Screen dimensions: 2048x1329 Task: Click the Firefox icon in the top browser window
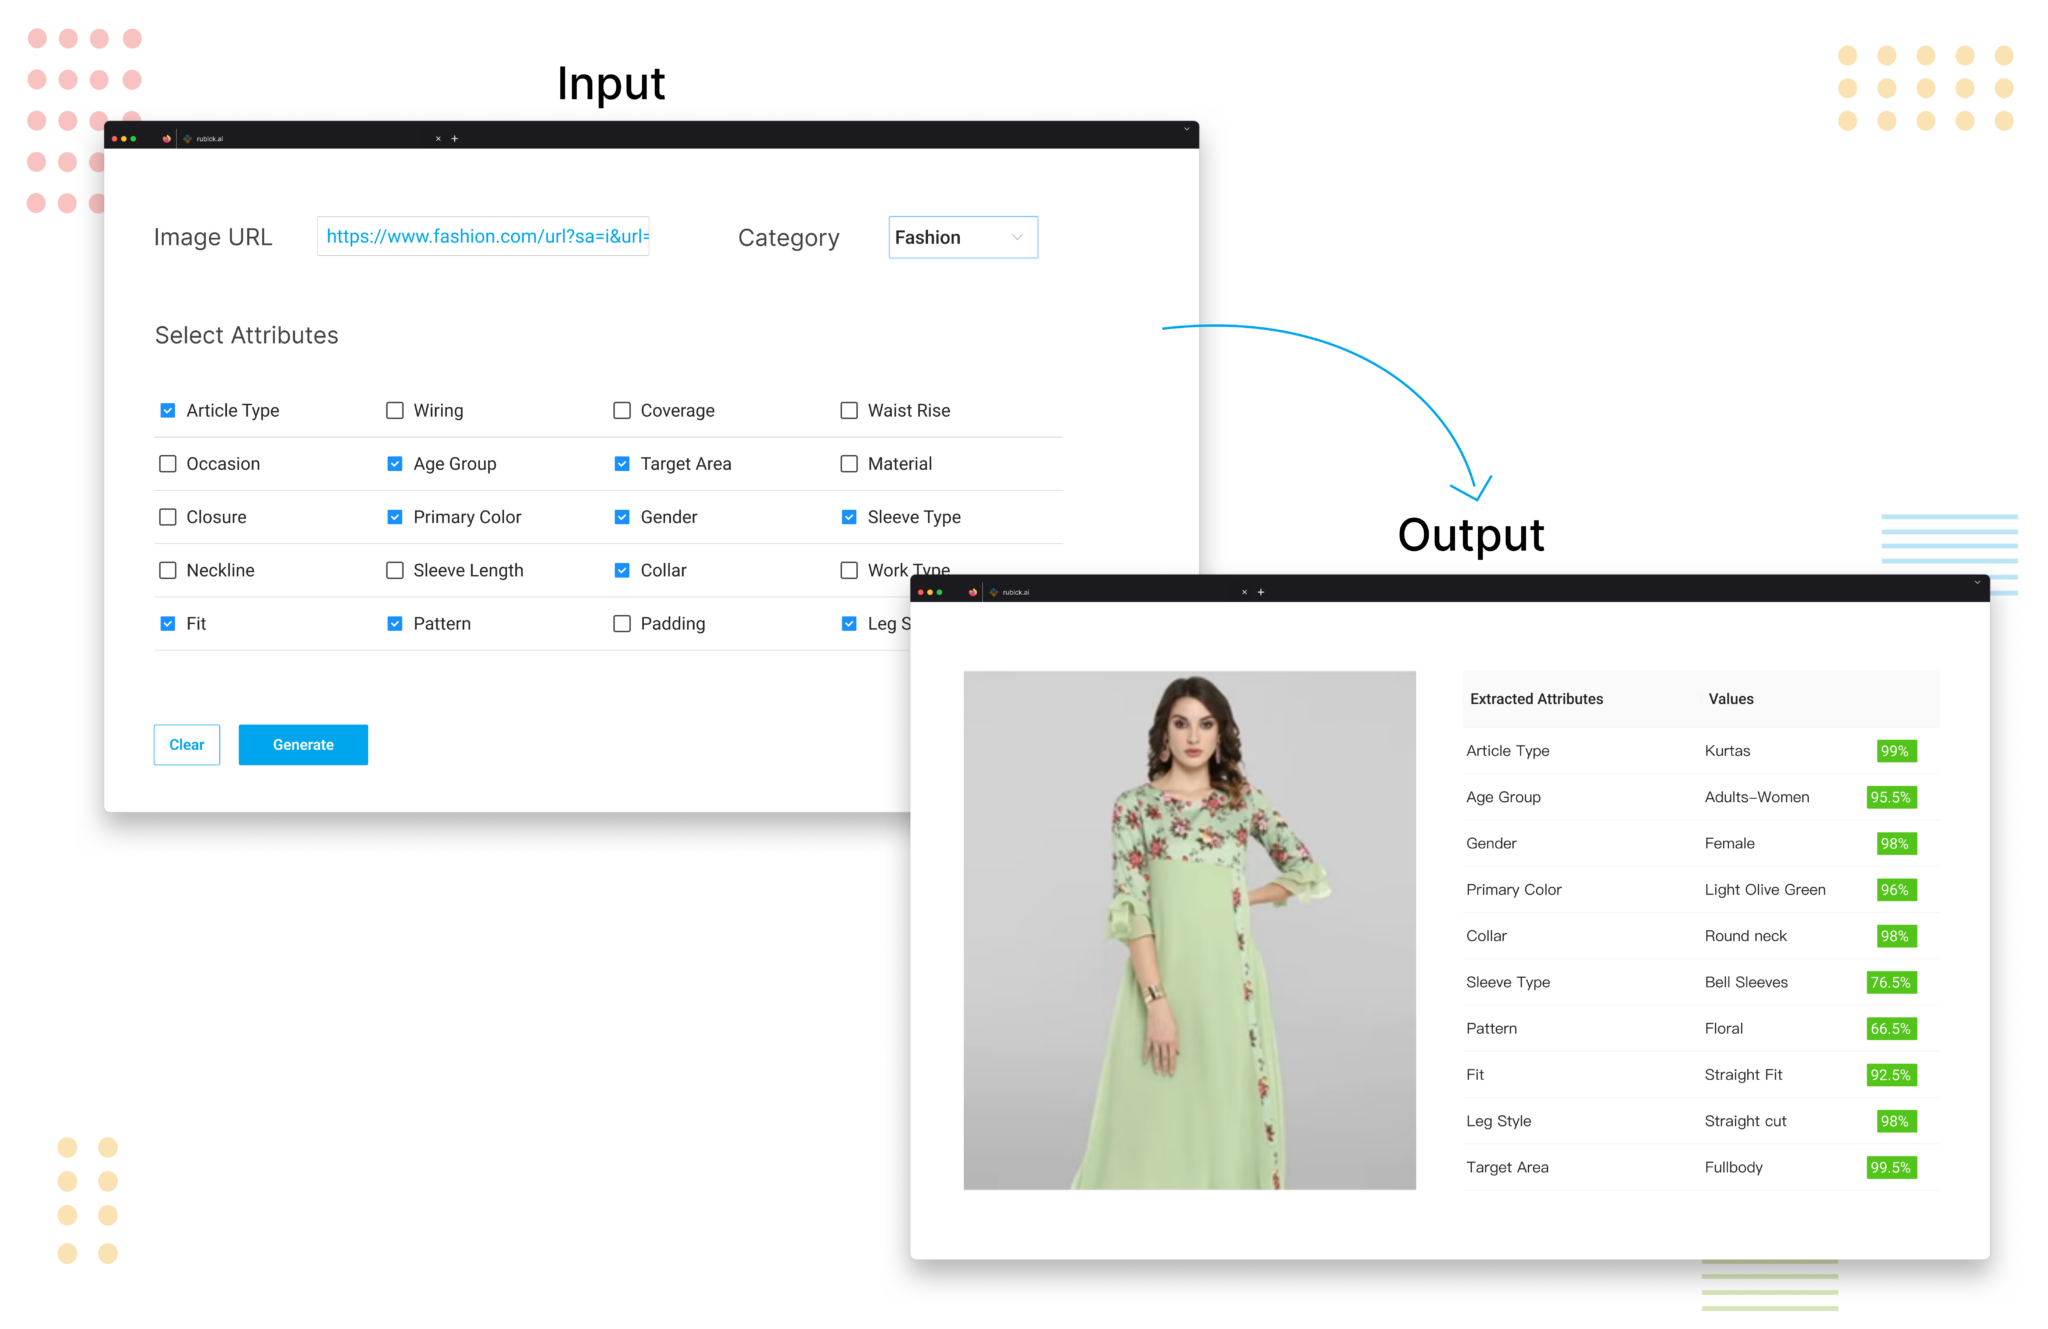(166, 139)
